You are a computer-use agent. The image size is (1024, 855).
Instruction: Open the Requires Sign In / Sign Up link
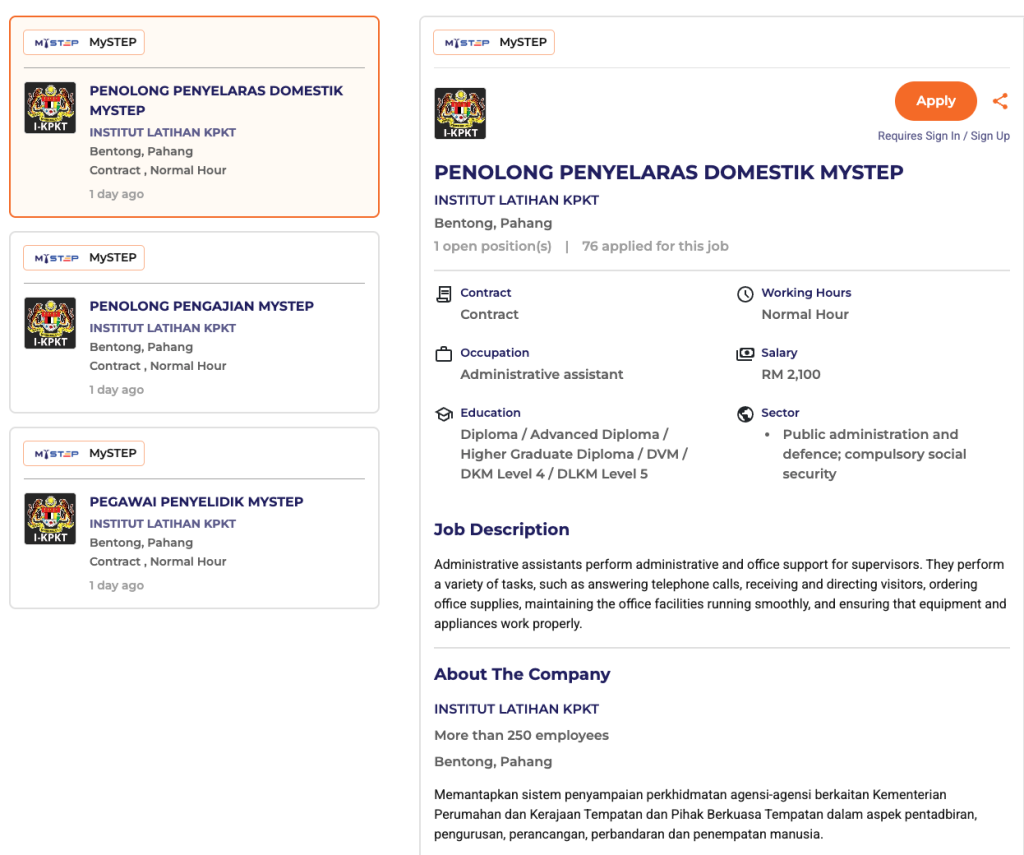943,136
